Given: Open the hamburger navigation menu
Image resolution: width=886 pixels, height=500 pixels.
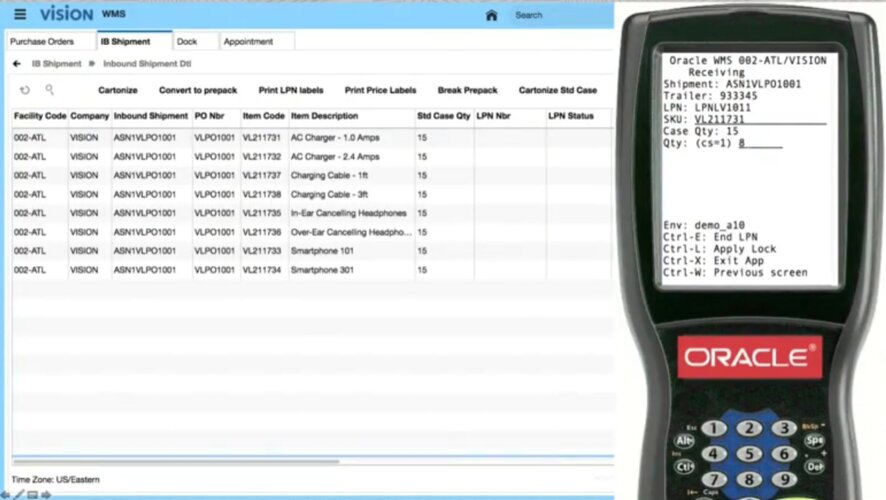Looking at the screenshot, I should coord(20,14).
